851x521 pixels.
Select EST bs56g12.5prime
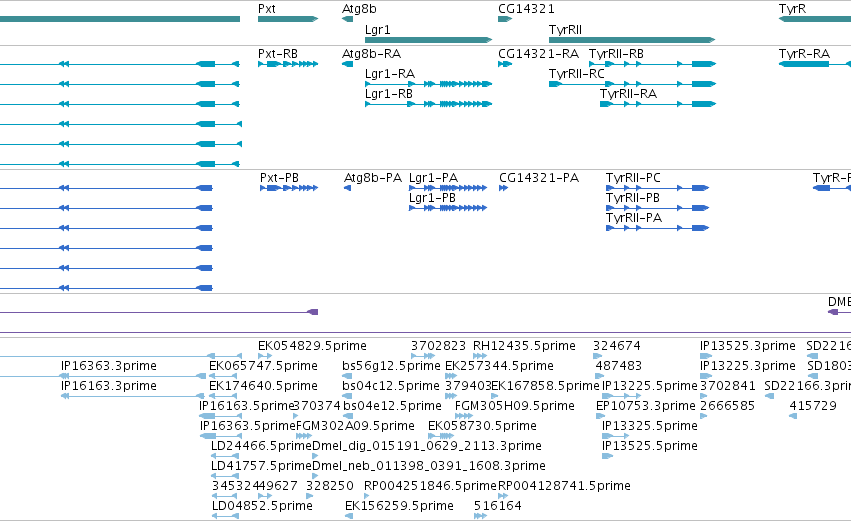pos(391,366)
